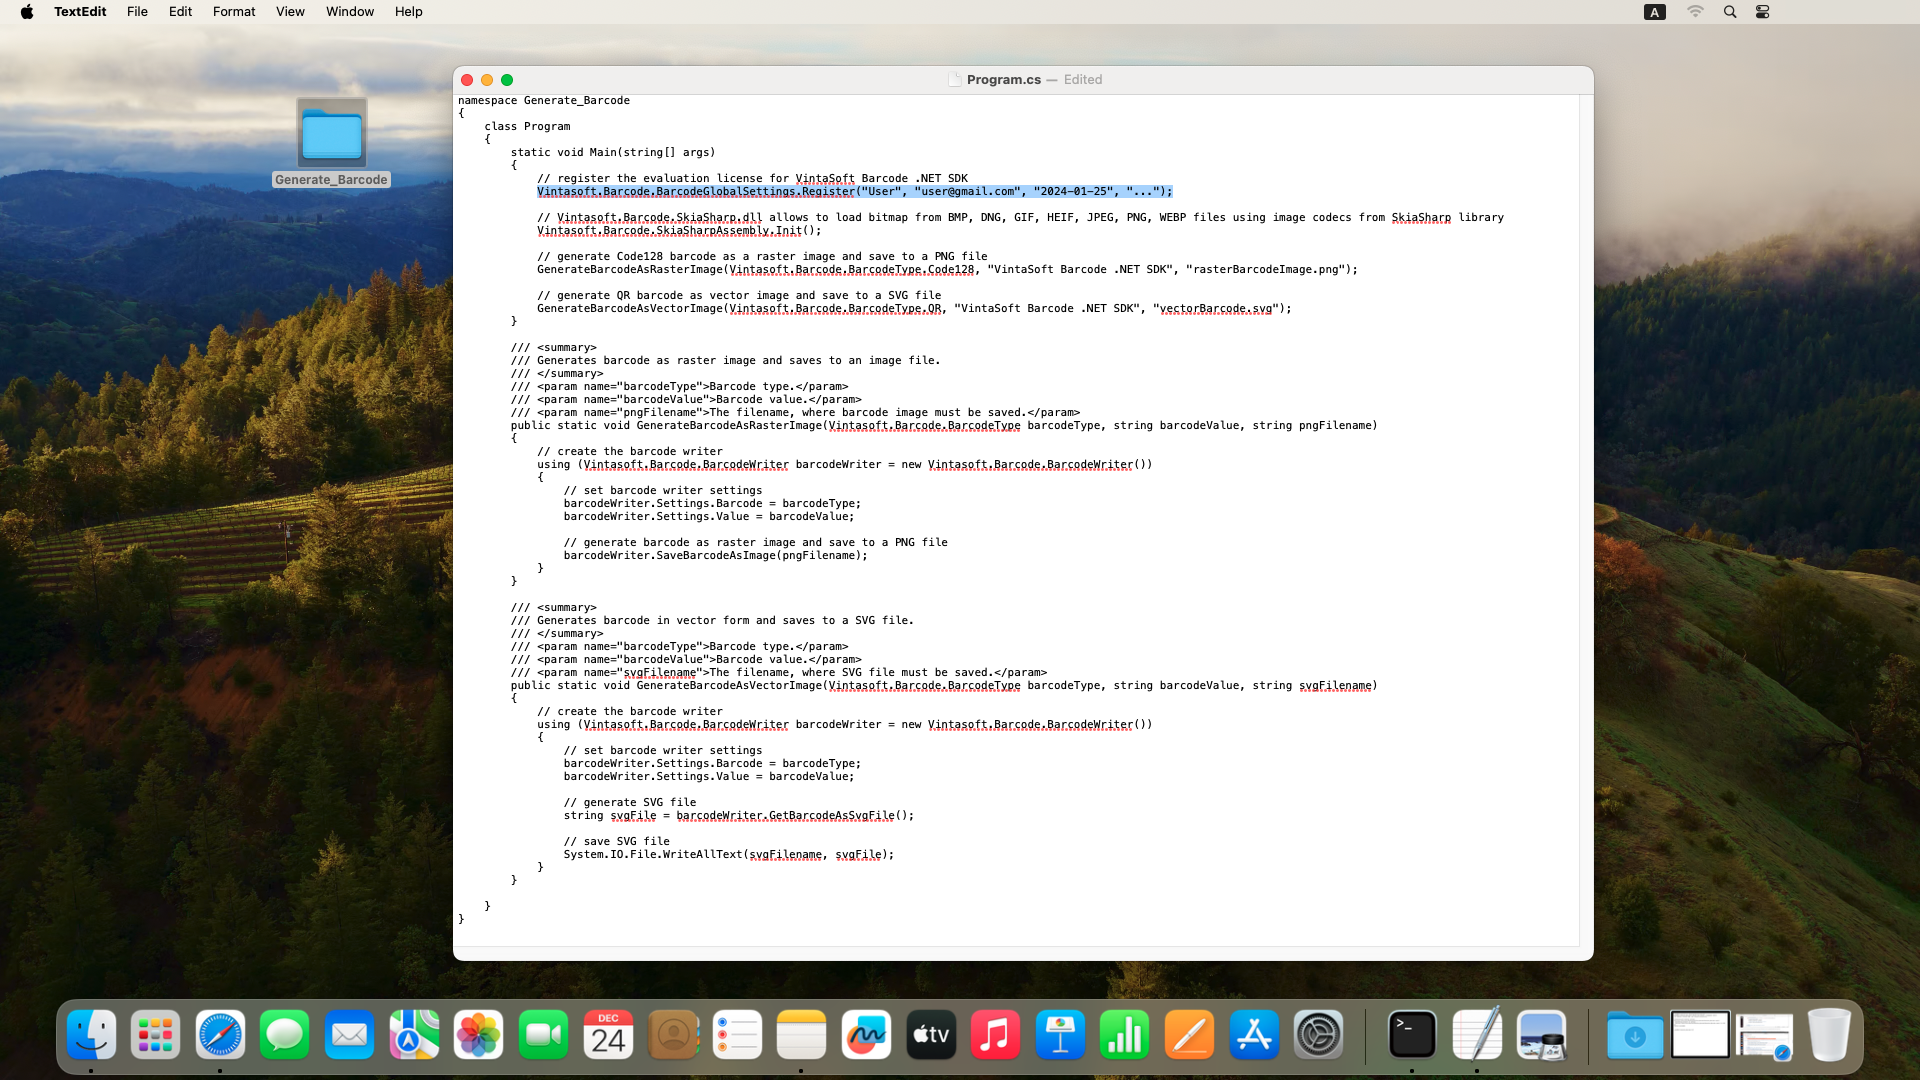Open Spotlight search in menu bar

point(1729,12)
